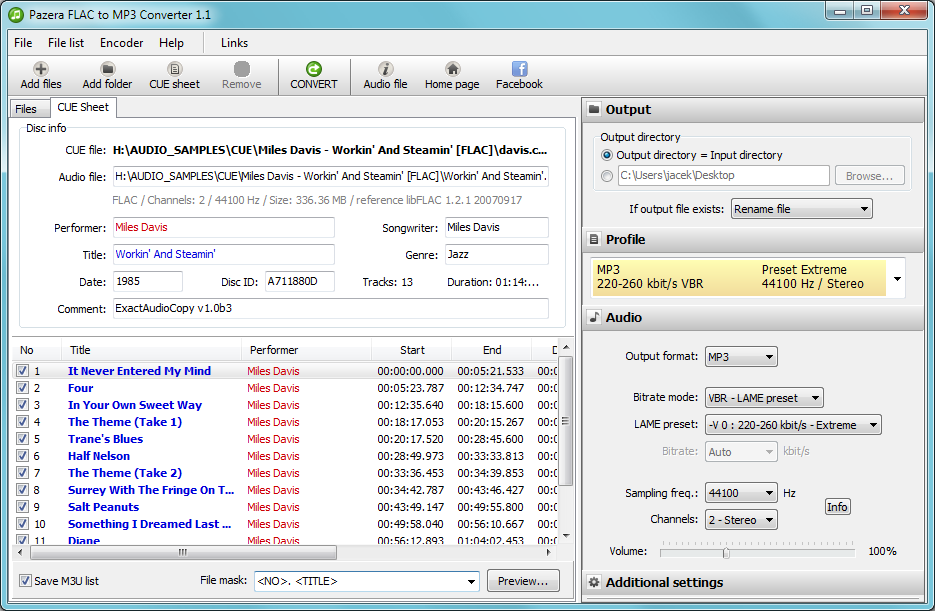Open the Encoder menu
The image size is (935, 611).
pyautogui.click(x=120, y=43)
